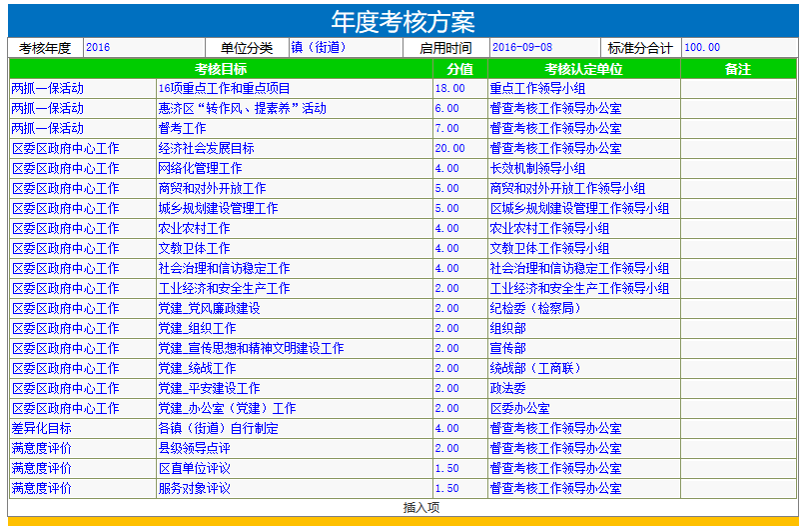This screenshot has height=526, width=803.
Task: Click 农业农村工作领导小组 unit cell
Action: pyautogui.click(x=584, y=228)
